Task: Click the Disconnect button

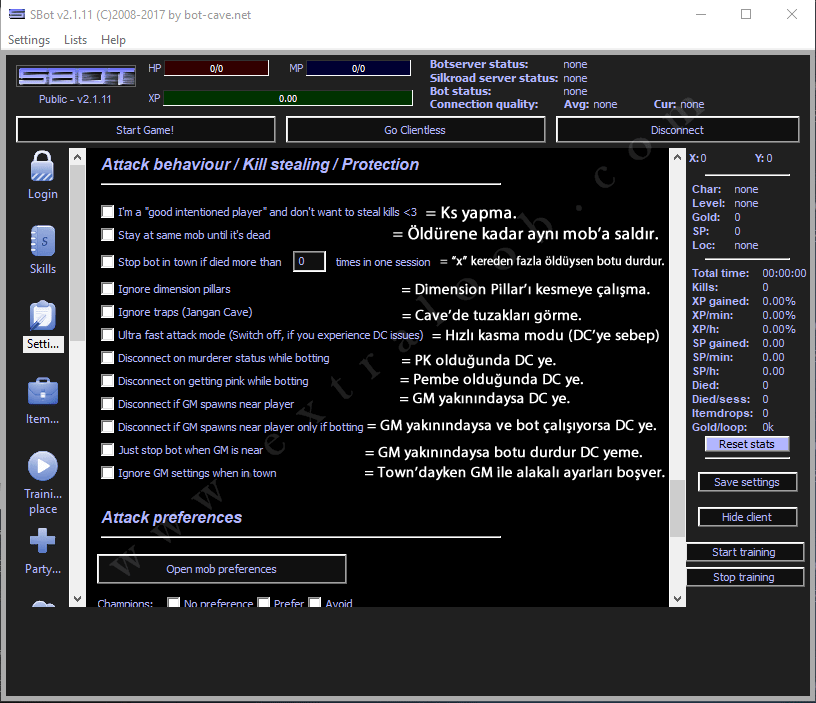Action: (678, 130)
